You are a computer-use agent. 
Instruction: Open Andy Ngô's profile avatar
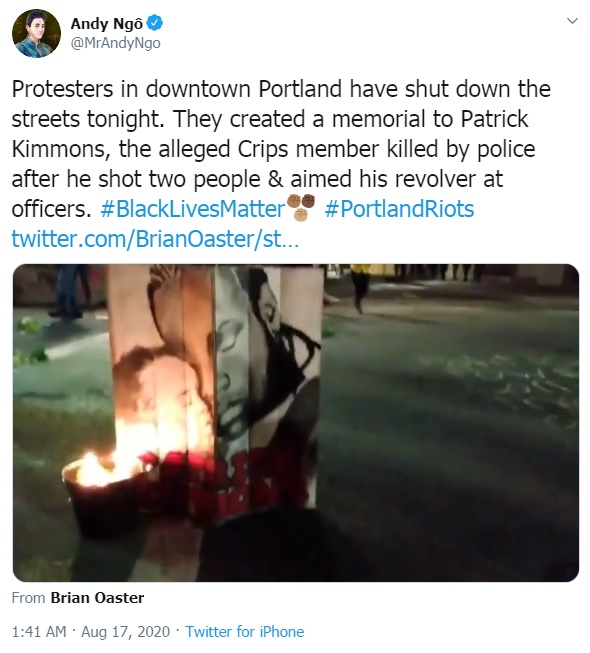pyautogui.click(x=37, y=33)
